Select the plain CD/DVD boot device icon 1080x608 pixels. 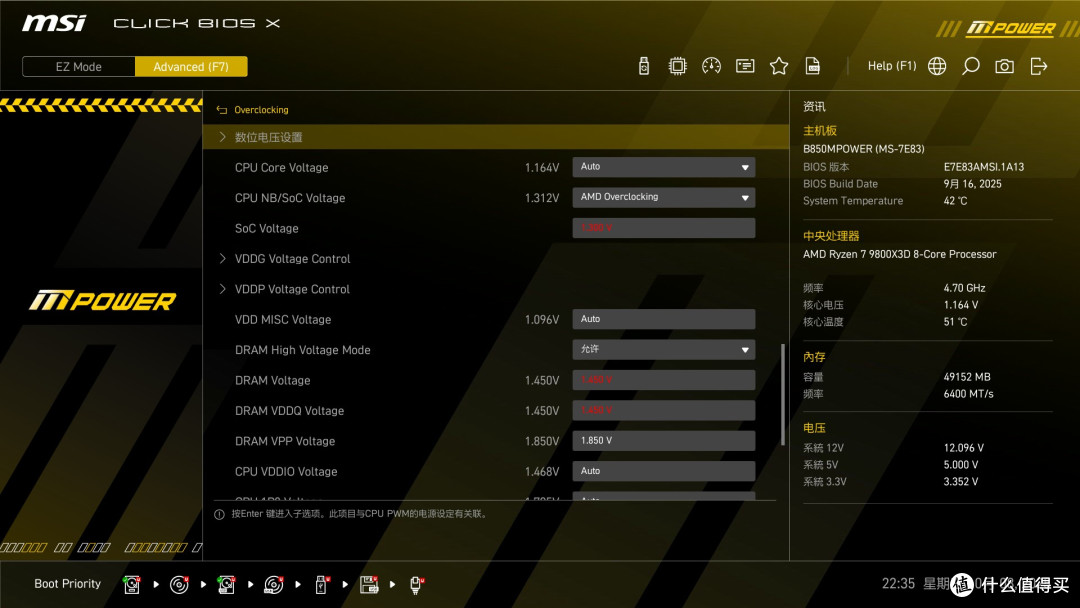179,585
